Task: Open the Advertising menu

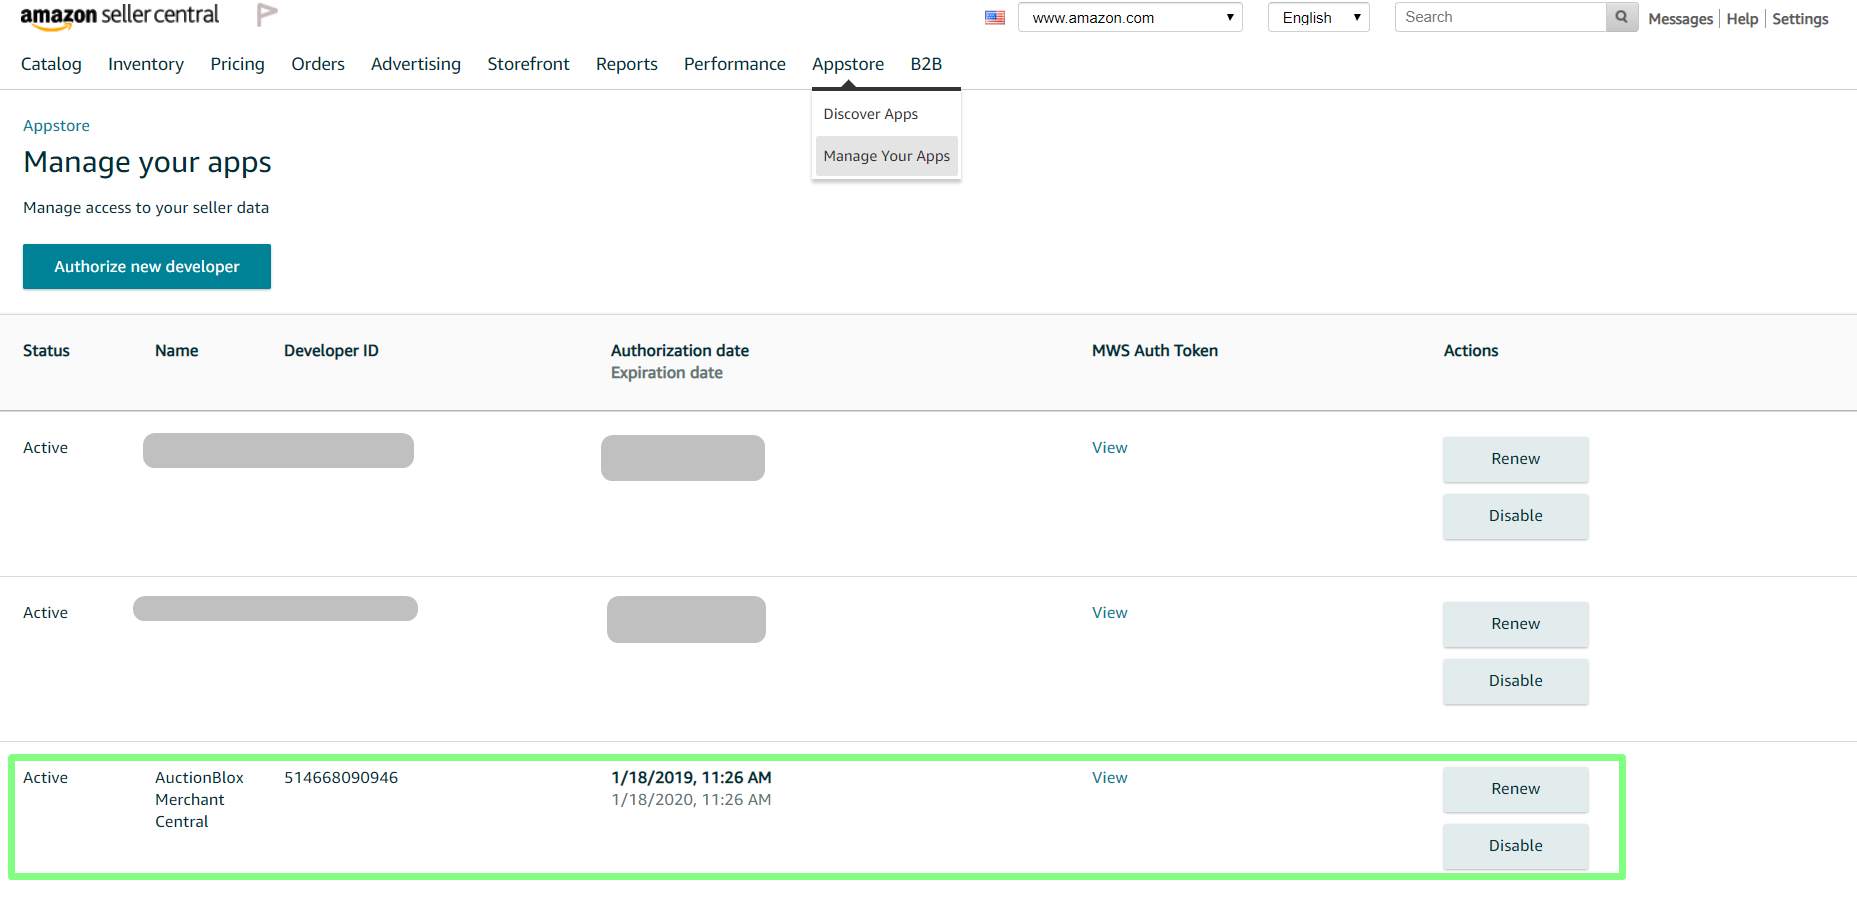Action: tap(416, 64)
